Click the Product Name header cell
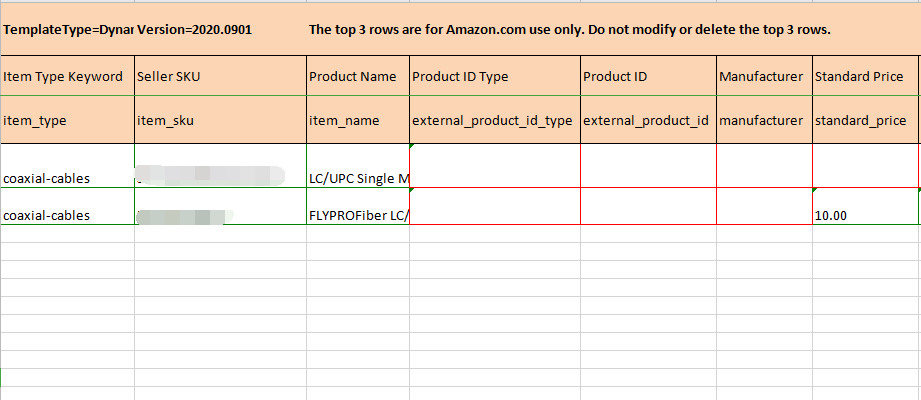 point(356,76)
